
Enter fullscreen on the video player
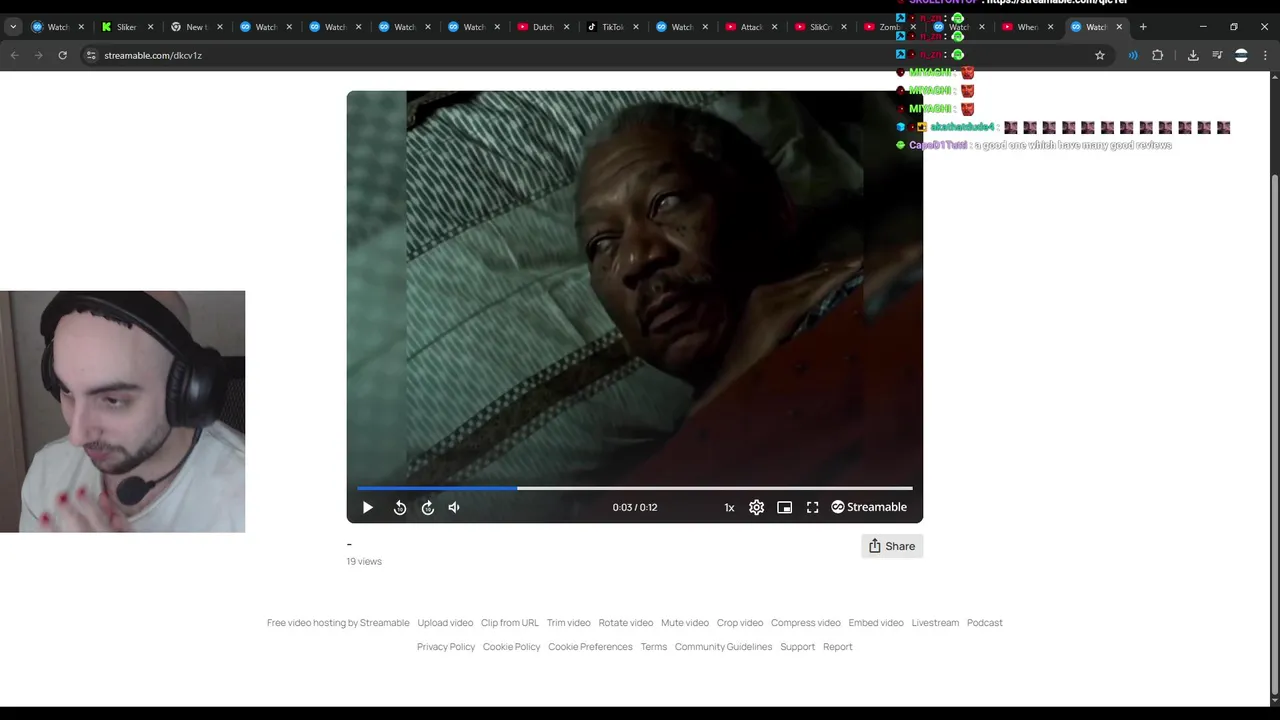coord(813,507)
